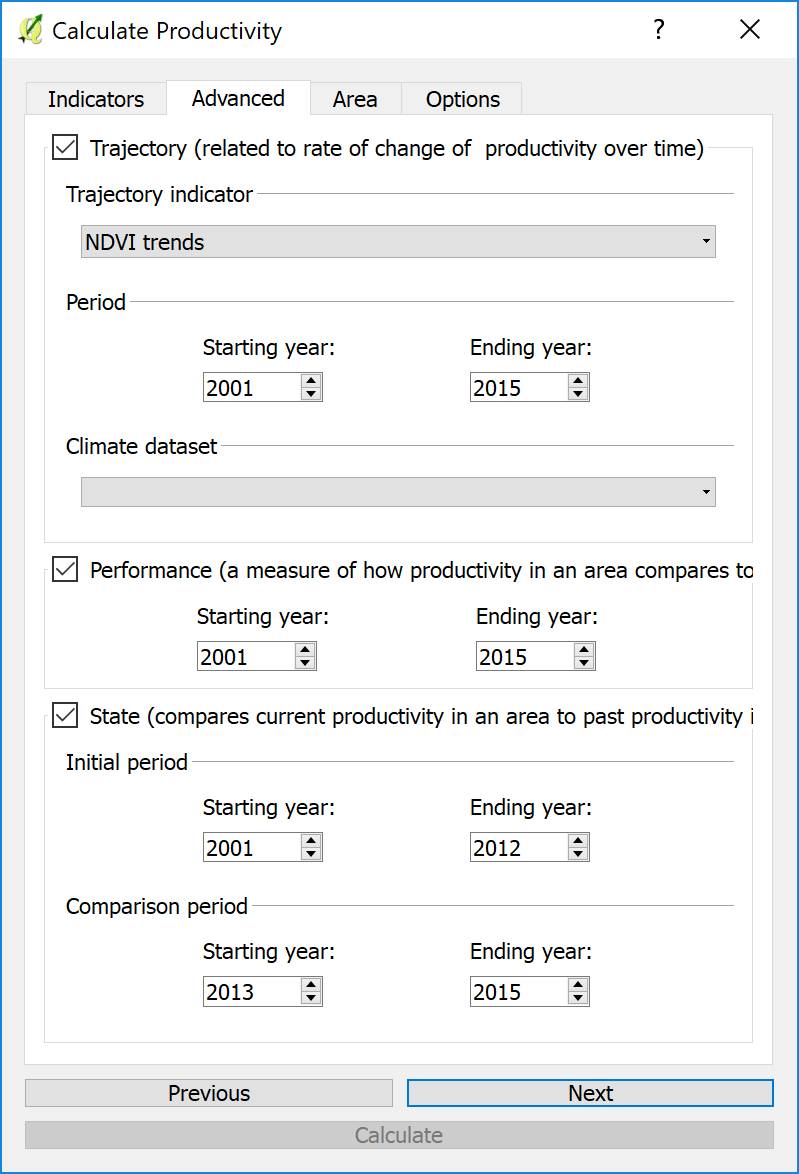Decrease Performance starting year with down arrow
This screenshot has height=1174, width=799.
point(305,663)
